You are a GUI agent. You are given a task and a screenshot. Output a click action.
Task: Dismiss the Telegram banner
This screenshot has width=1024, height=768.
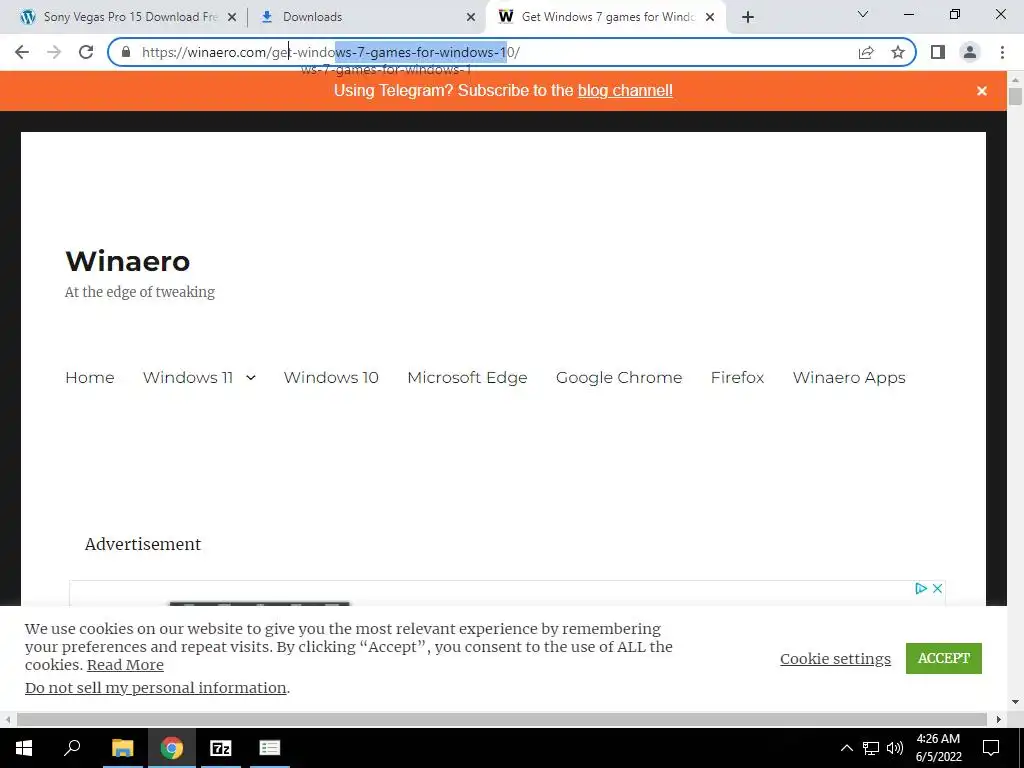982,91
